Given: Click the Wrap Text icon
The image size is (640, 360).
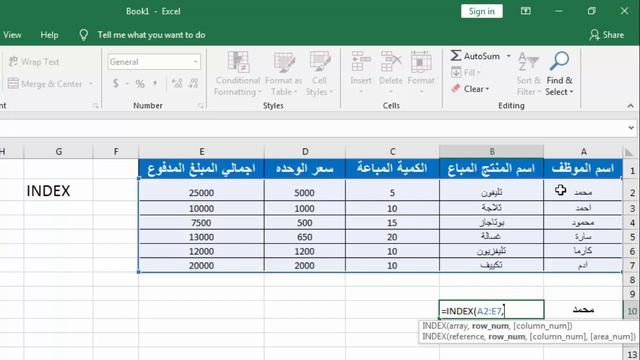Looking at the screenshot, I should (x=13, y=62).
